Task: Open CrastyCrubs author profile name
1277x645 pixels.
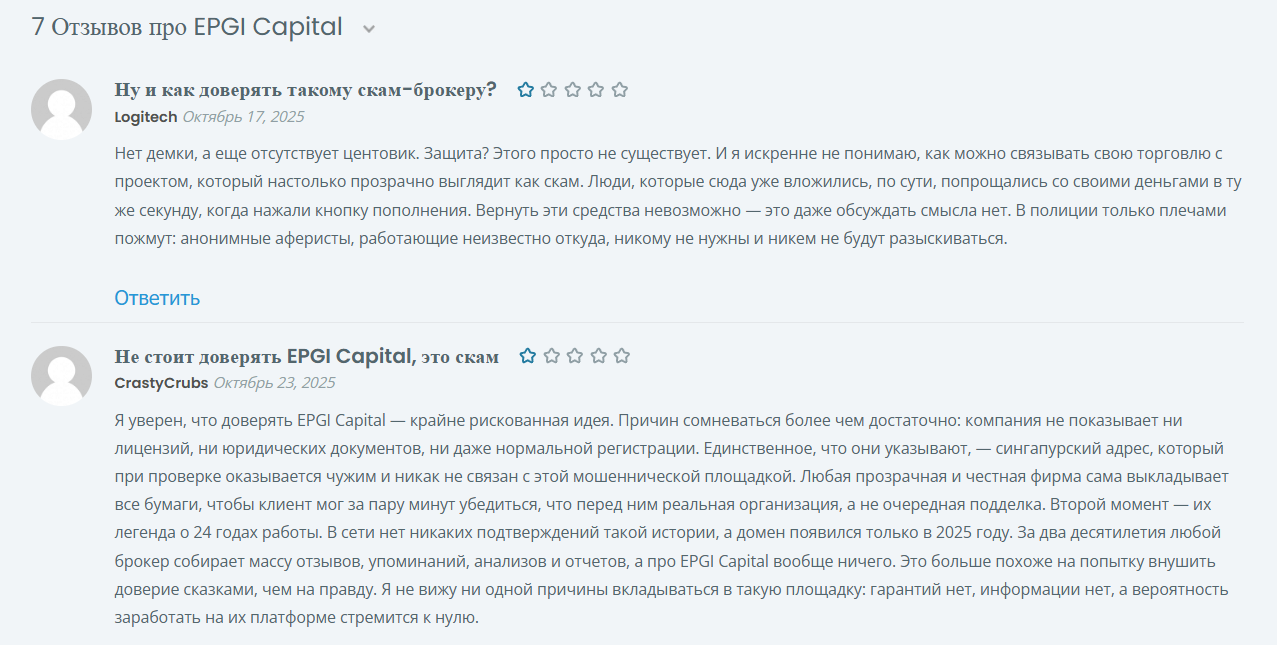Action: [x=161, y=383]
